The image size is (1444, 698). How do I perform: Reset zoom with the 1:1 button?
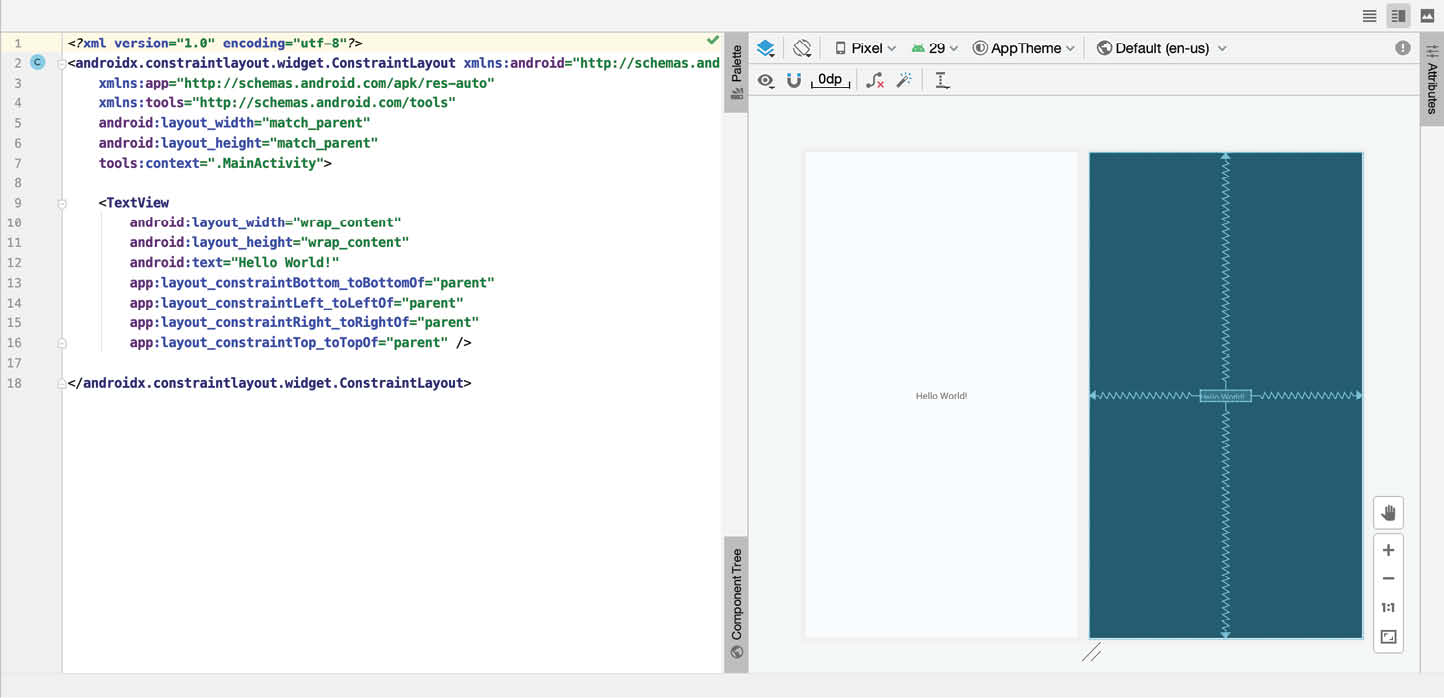click(1388, 608)
